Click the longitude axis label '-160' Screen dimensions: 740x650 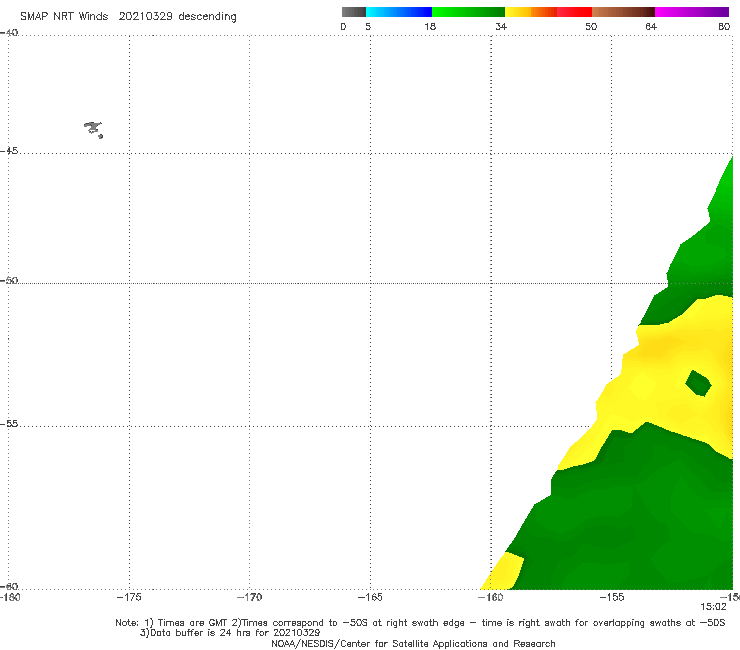point(491,598)
